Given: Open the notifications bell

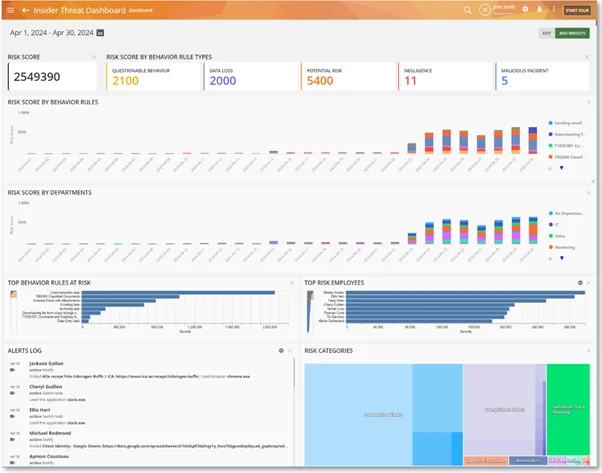Looking at the screenshot, I should click(x=541, y=10).
